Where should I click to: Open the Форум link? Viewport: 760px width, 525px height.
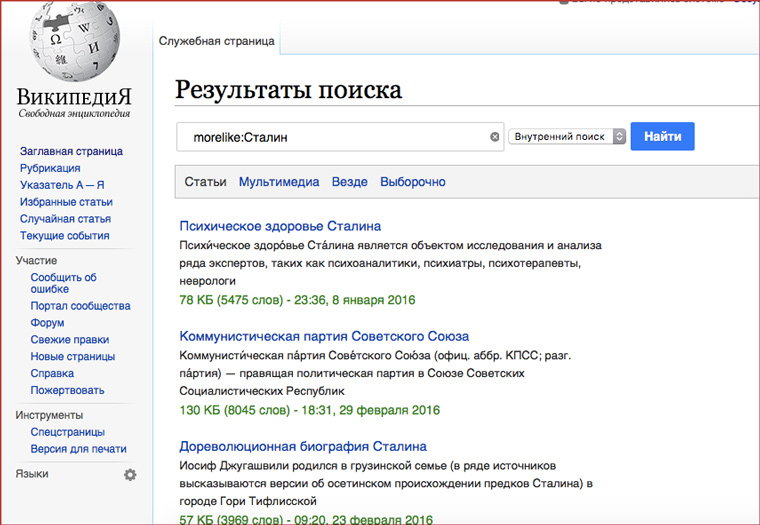click(47, 323)
